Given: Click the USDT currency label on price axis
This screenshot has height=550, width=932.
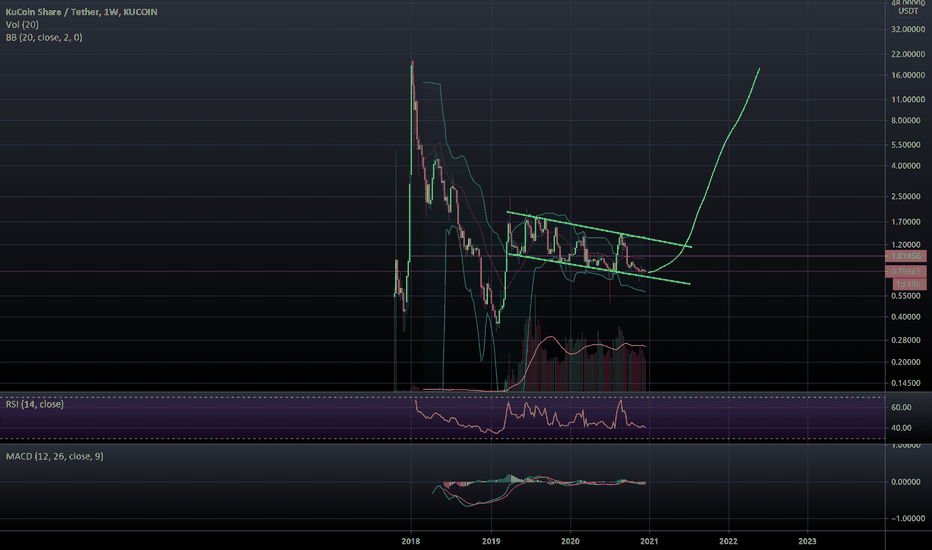Looking at the screenshot, I should pyautogui.click(x=908, y=11).
